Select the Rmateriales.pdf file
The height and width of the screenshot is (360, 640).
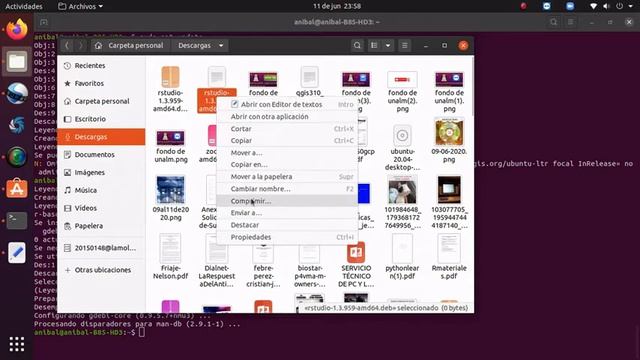[x=449, y=257]
